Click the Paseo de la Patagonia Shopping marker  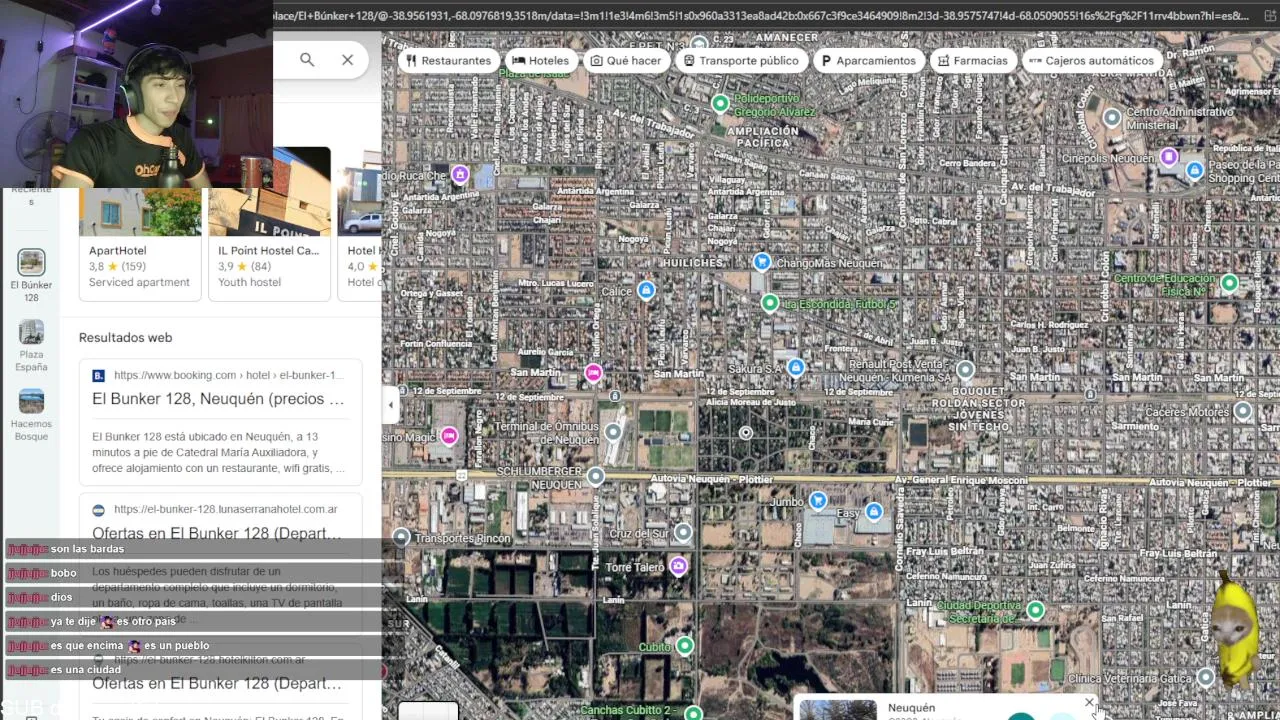click(1194, 170)
